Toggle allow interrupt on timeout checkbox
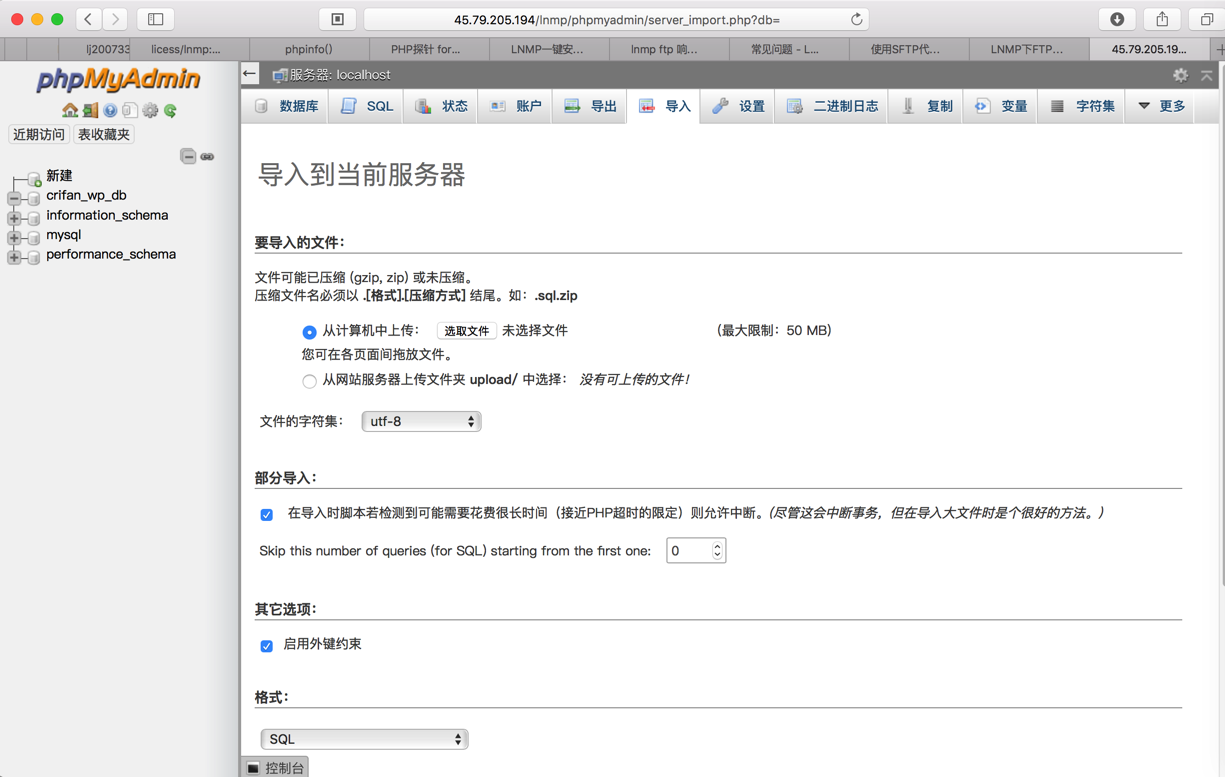Viewport: 1225px width, 777px height. (266, 515)
